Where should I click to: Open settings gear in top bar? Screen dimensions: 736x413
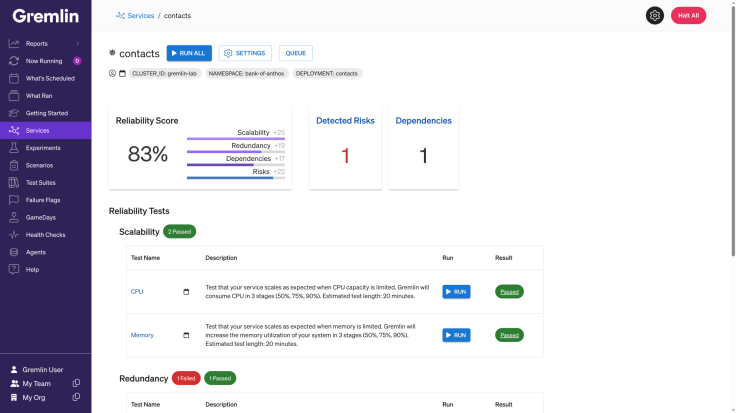point(655,15)
